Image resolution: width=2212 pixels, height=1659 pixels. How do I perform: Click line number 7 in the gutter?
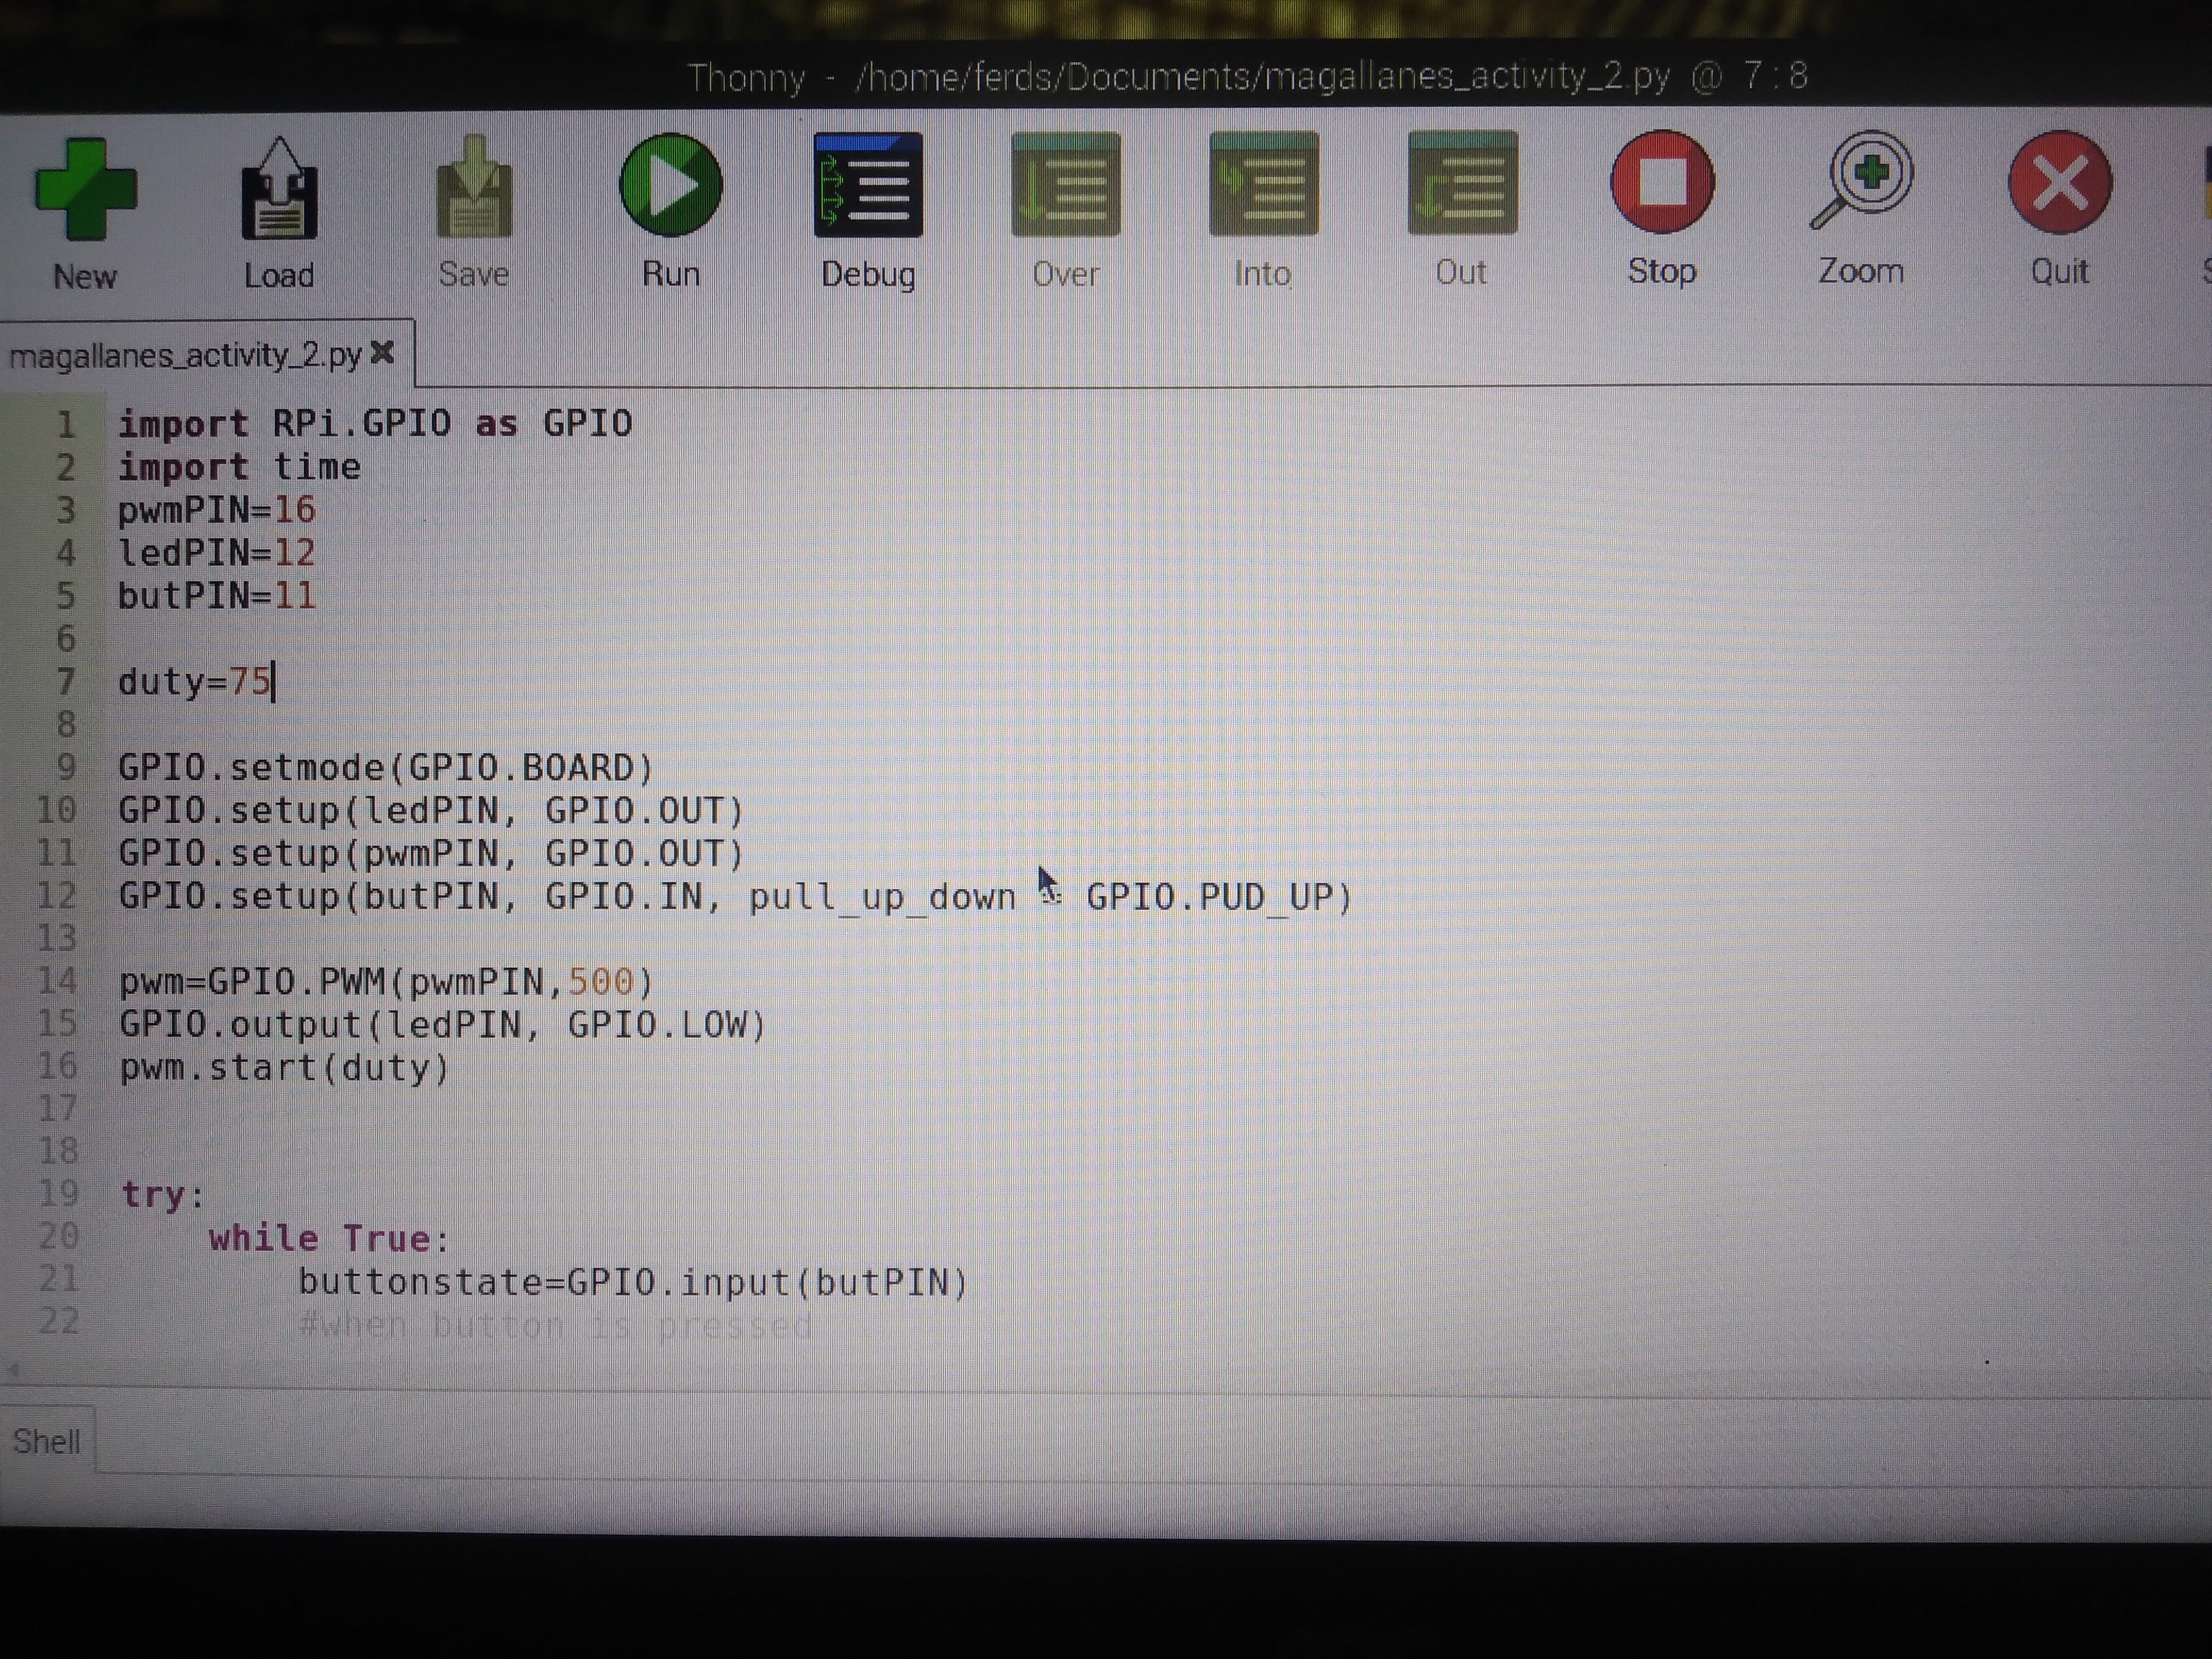point(66,682)
